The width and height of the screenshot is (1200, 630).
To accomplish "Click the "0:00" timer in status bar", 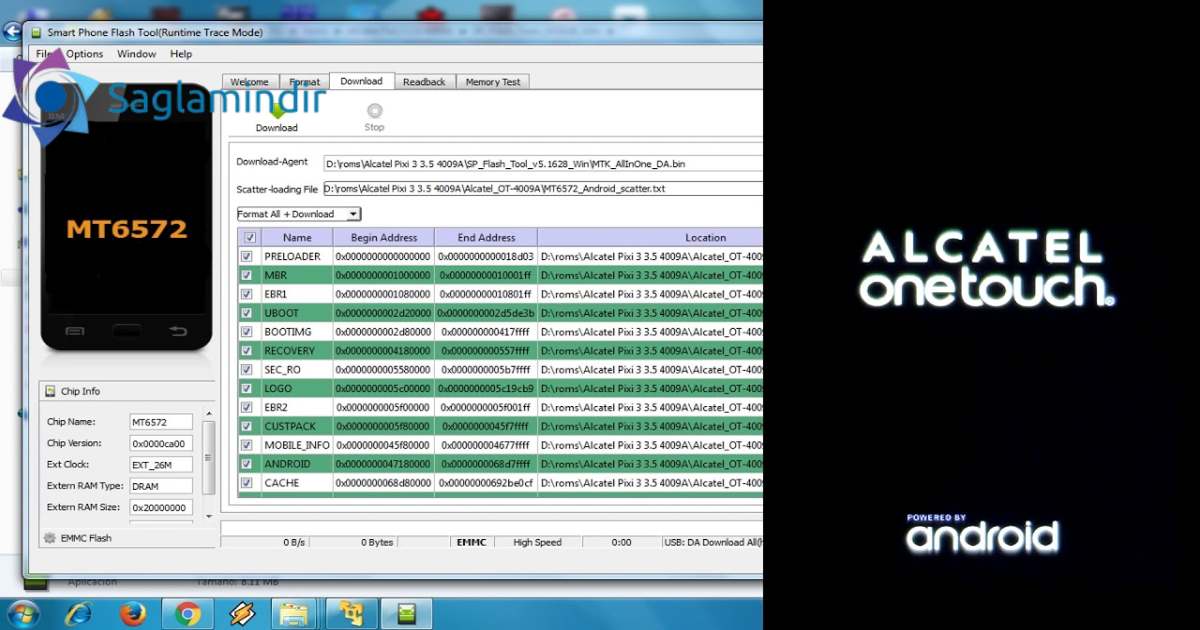I will coord(621,542).
